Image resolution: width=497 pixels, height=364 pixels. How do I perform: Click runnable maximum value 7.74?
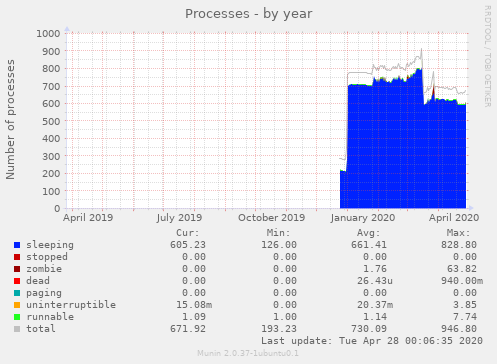[465, 317]
